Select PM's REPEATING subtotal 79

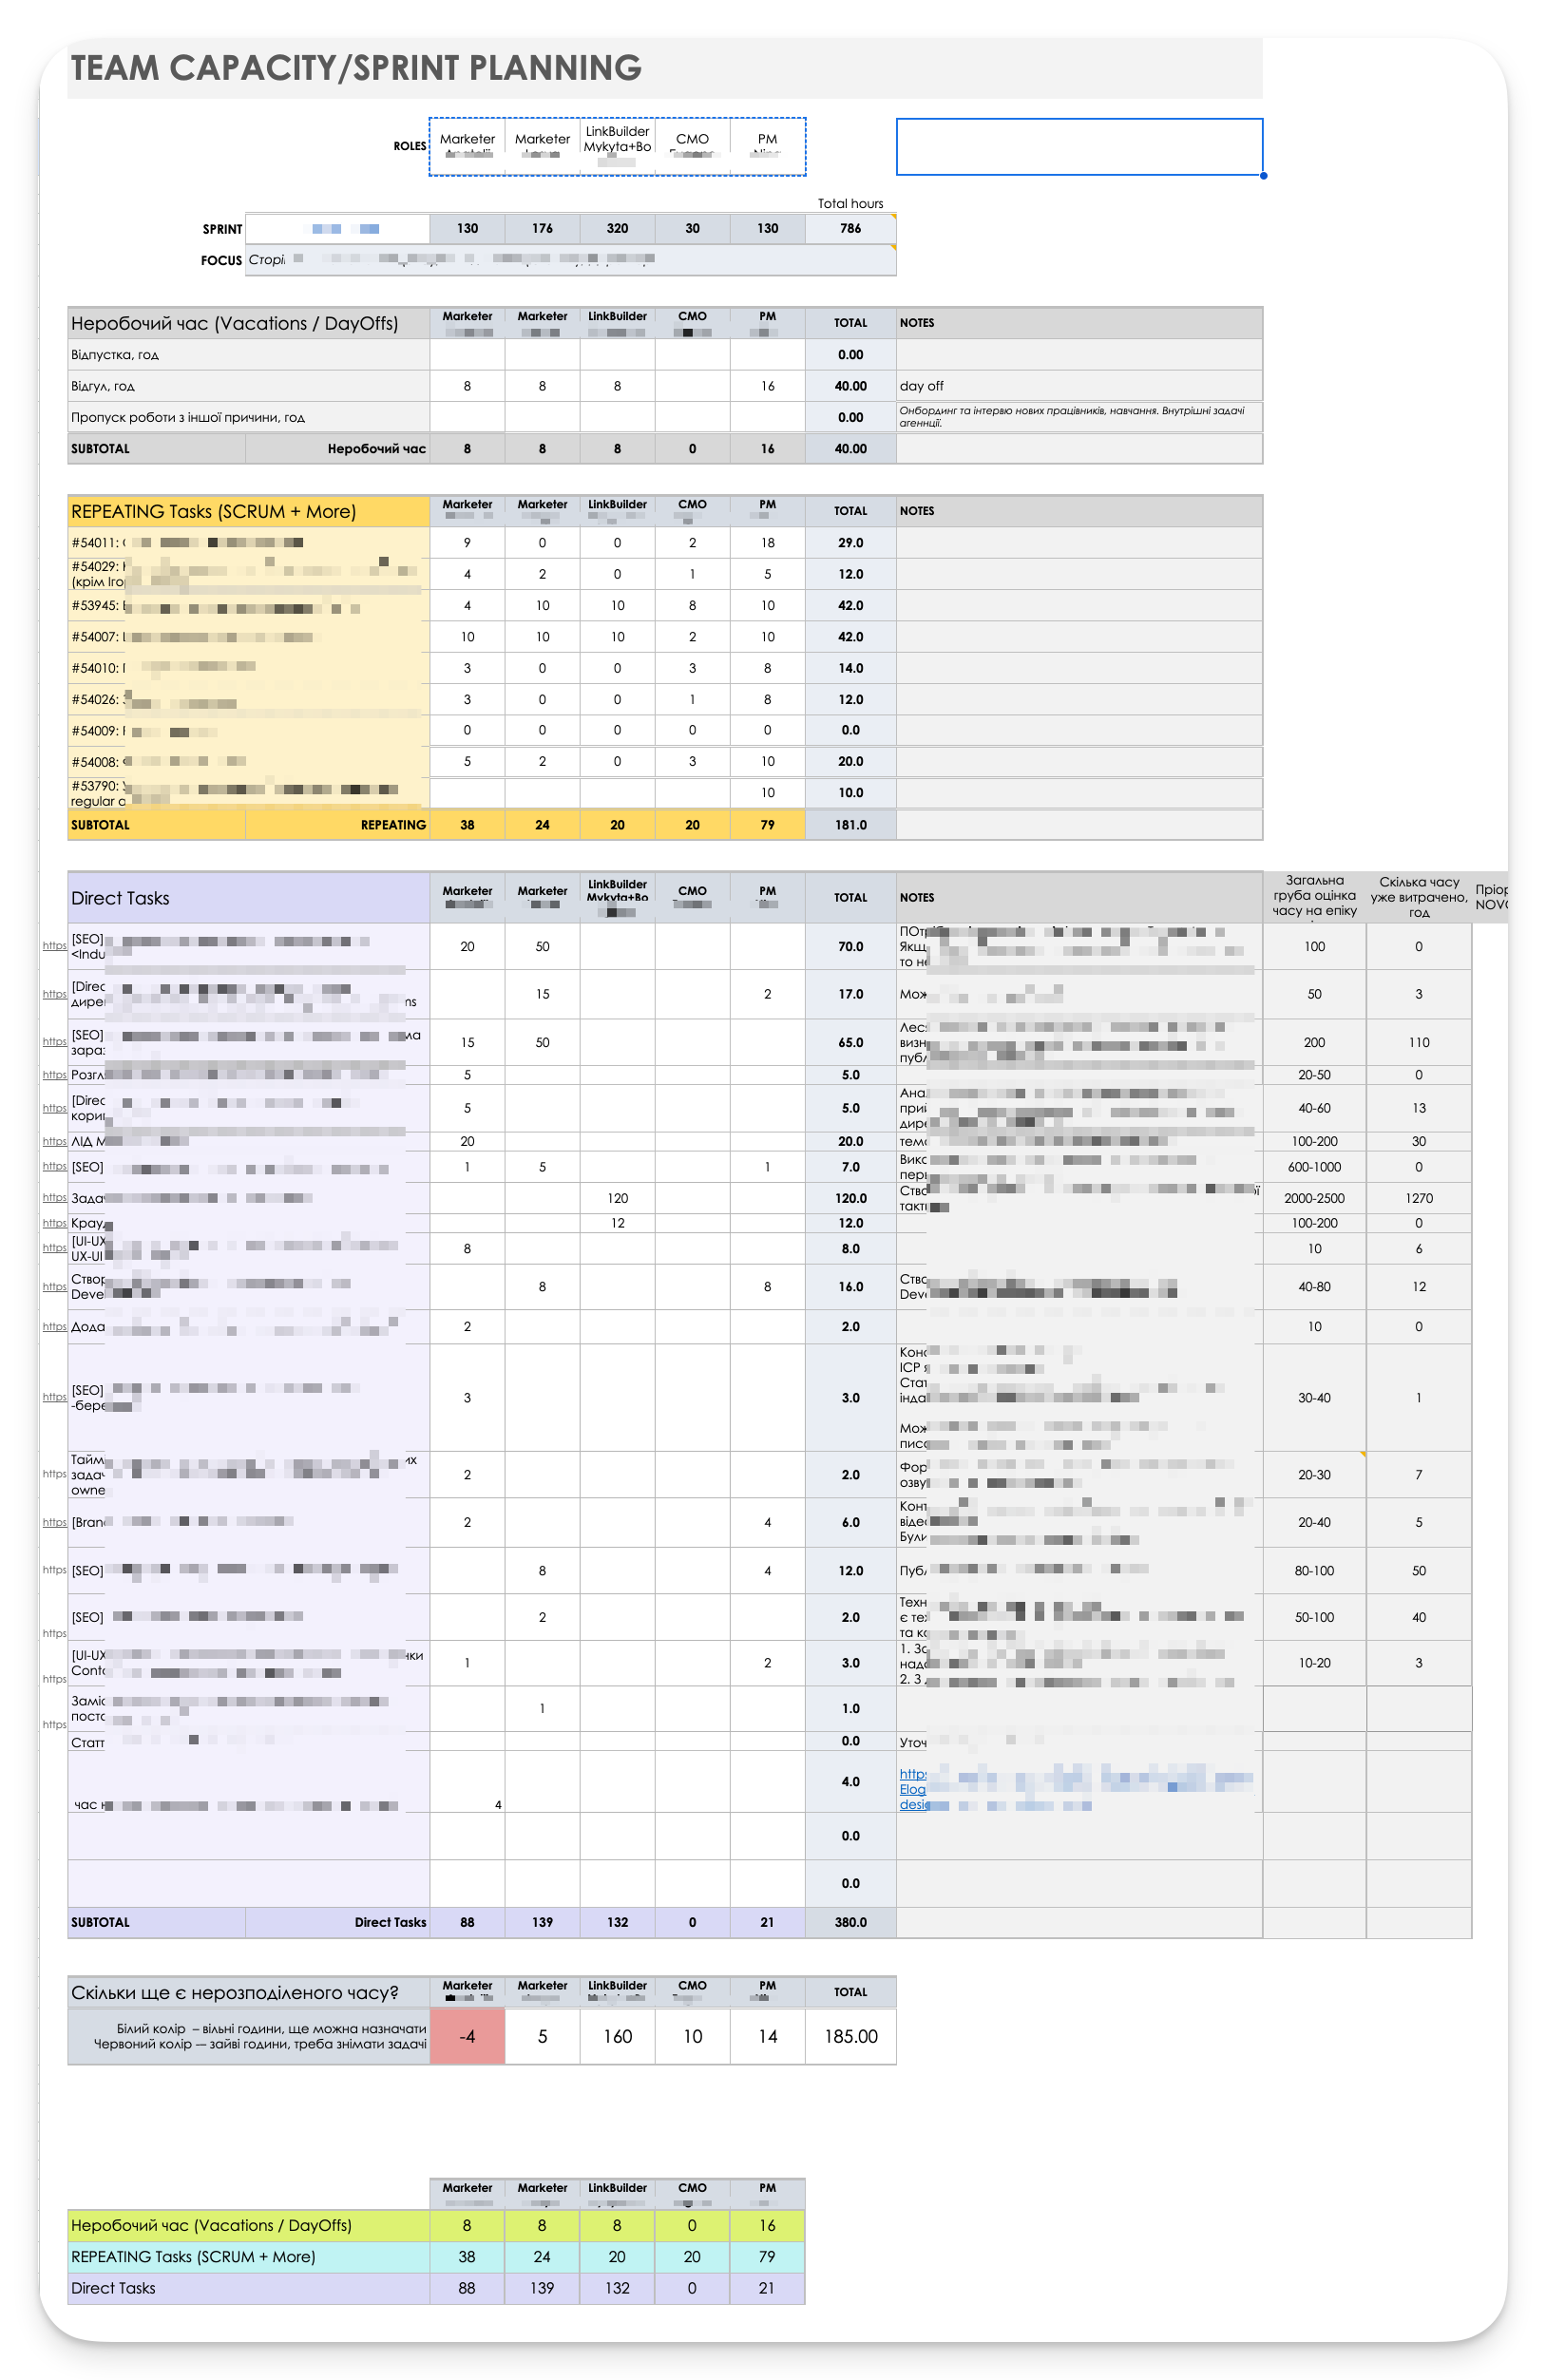(x=767, y=825)
